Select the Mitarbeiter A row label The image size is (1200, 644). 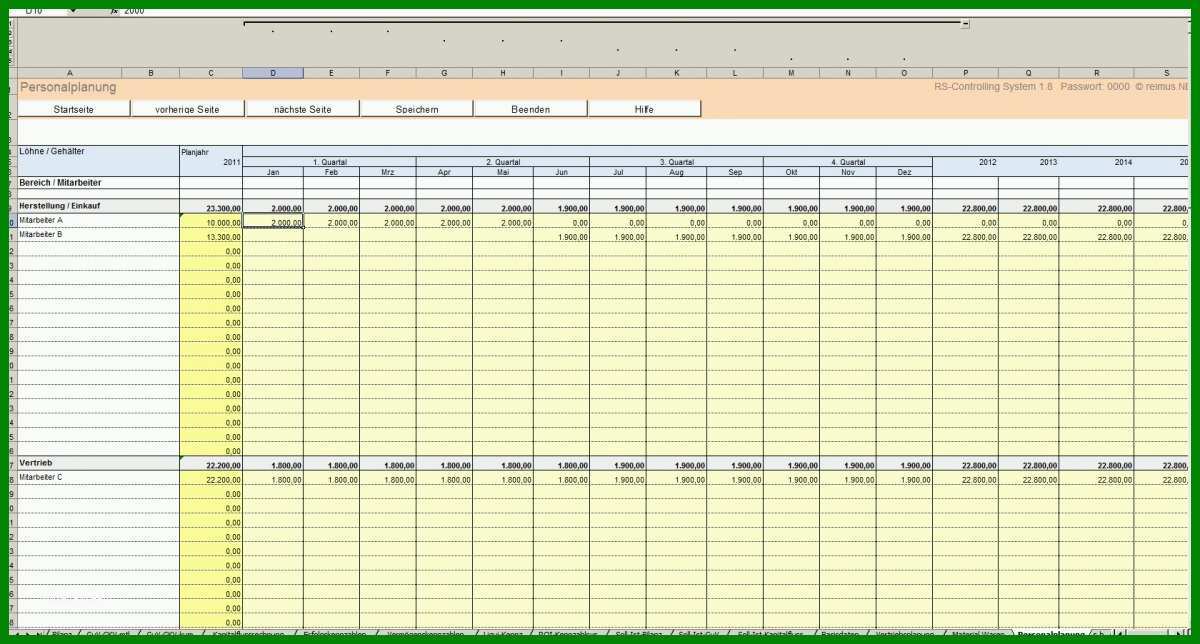pos(98,220)
